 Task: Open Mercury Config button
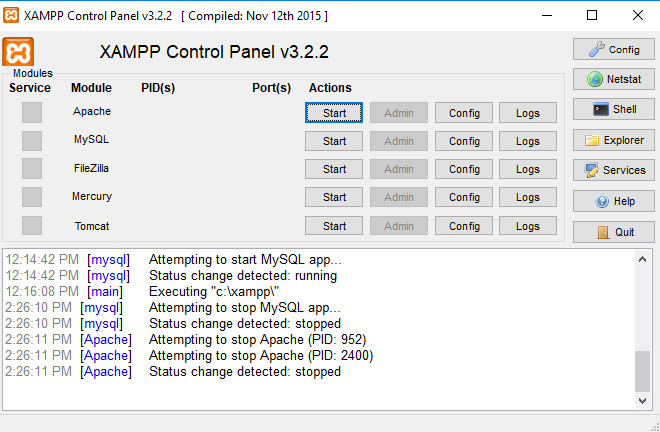(x=464, y=197)
